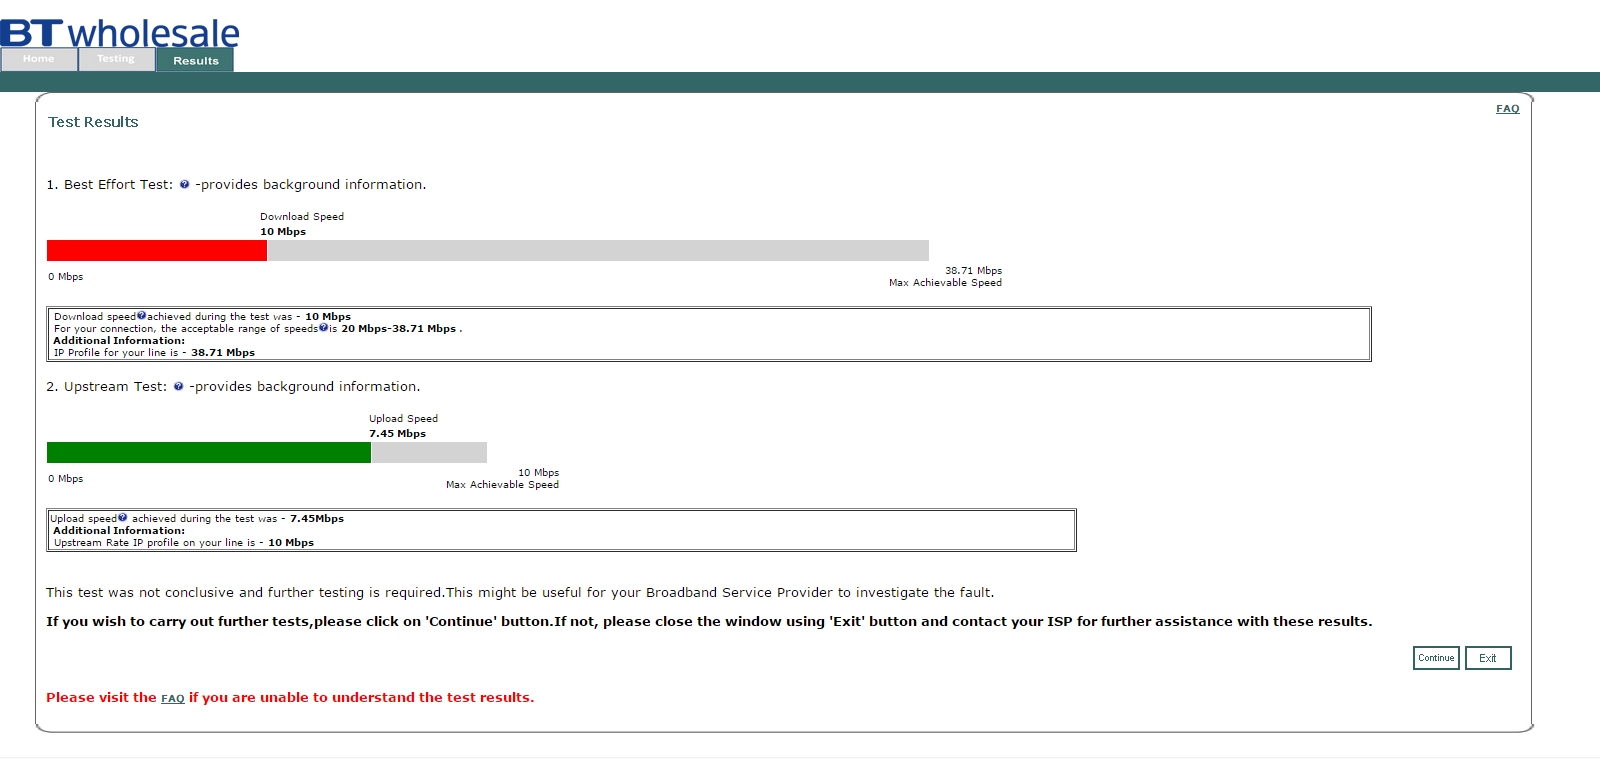
Task: Switch to the Testing tab
Action: click(x=116, y=59)
